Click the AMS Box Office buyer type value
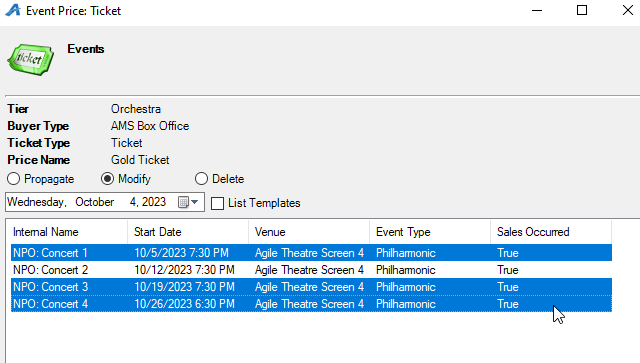This screenshot has height=363, width=640. 150,126
